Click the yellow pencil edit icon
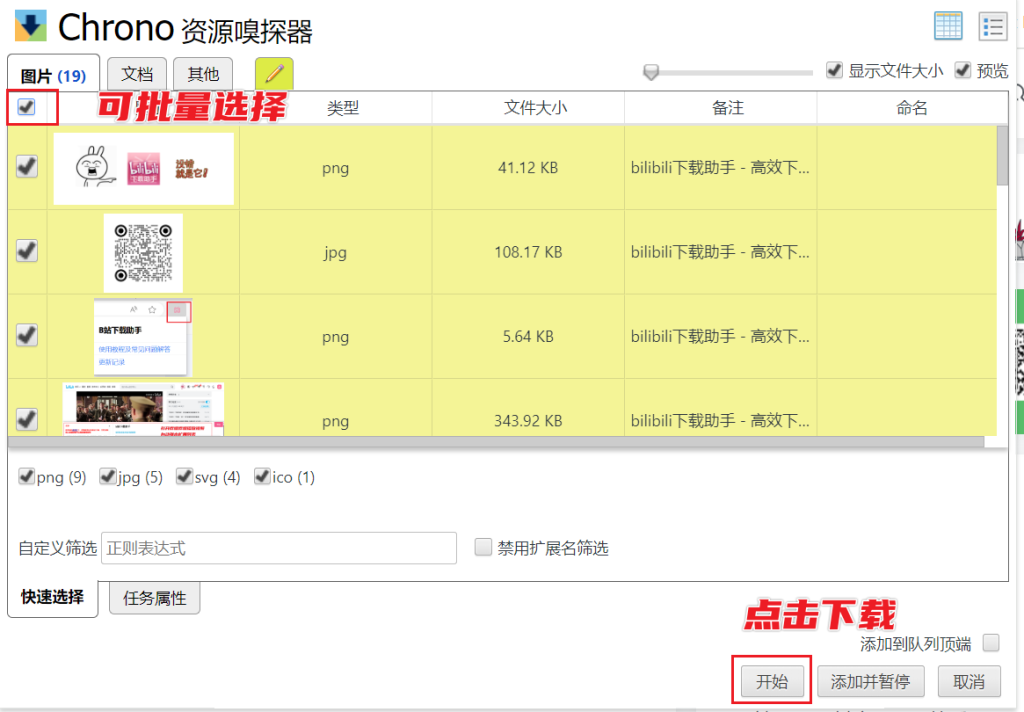This screenshot has width=1024, height=712. pos(274,74)
